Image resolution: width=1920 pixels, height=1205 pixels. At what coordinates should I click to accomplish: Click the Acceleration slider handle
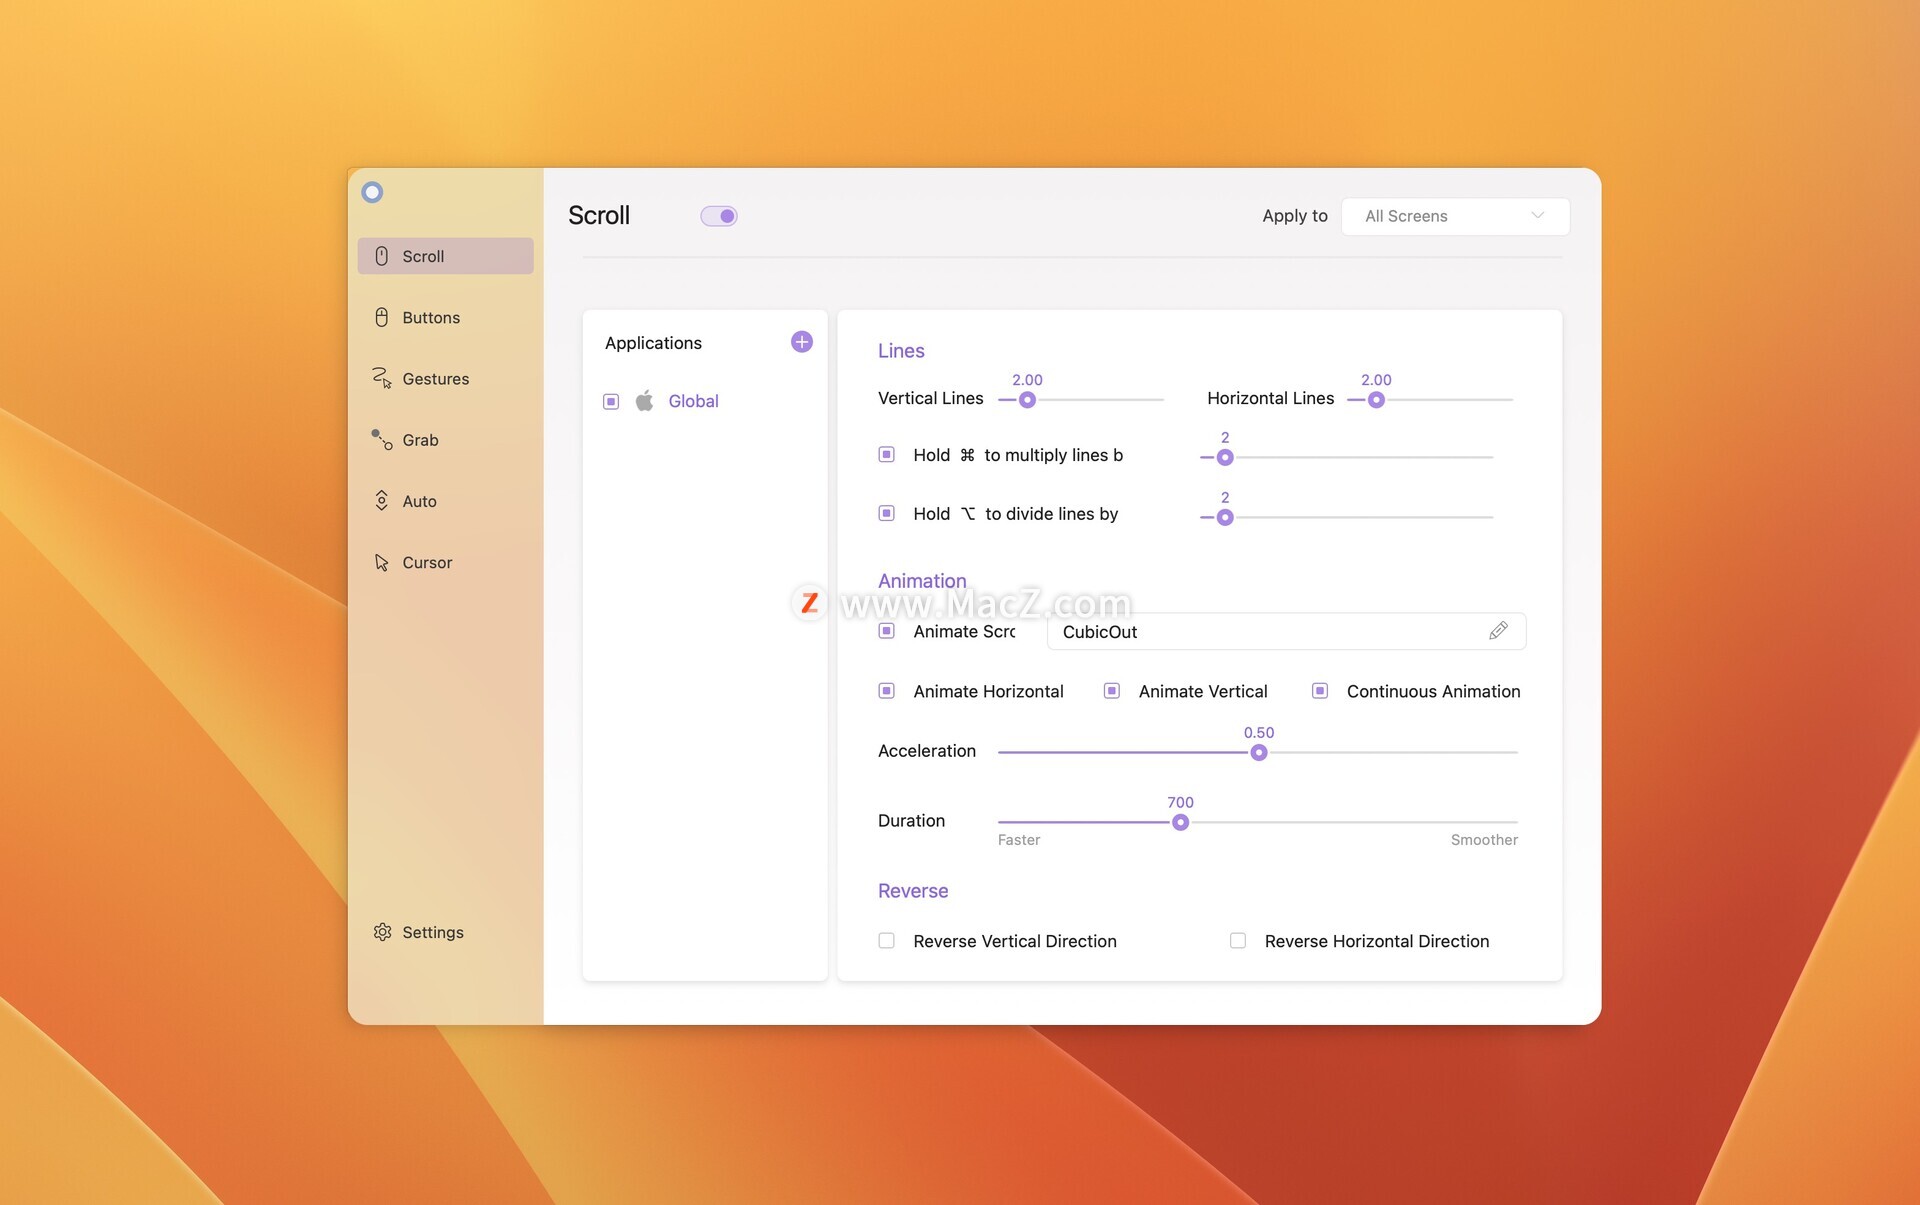(x=1259, y=753)
